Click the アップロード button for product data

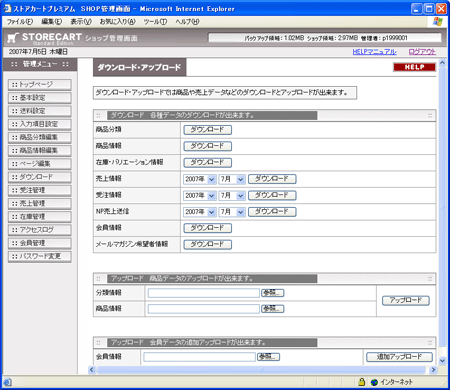click(x=406, y=301)
